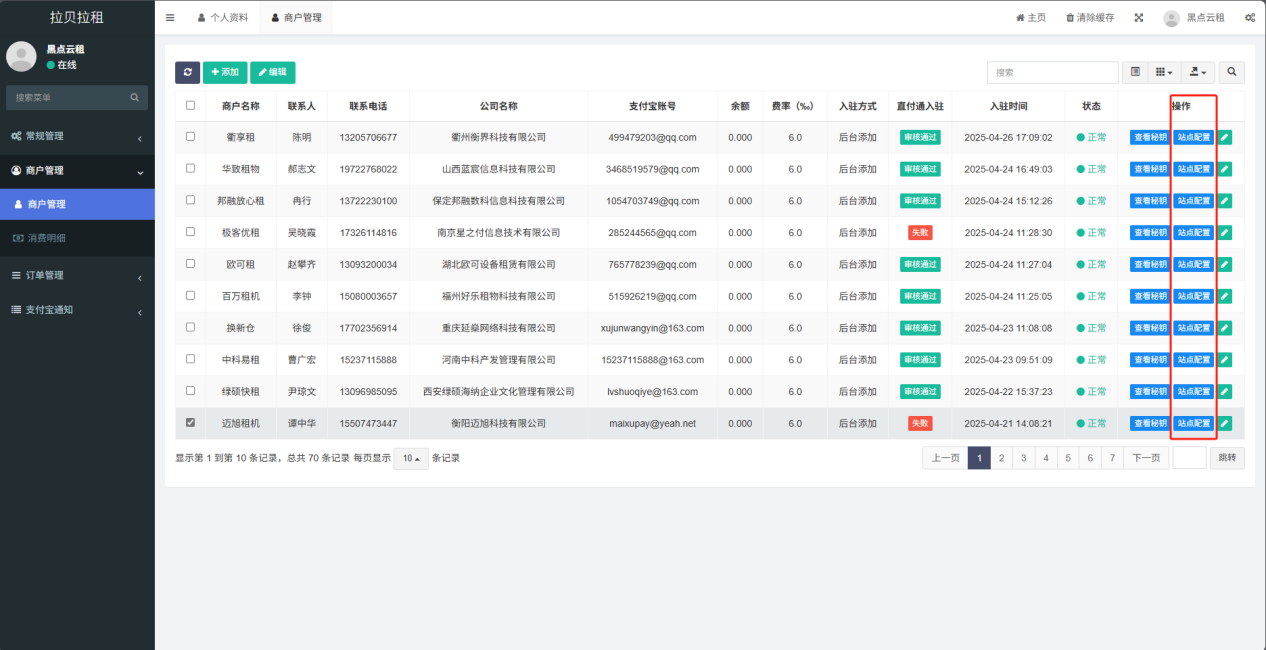
Task: Click email maixupay@yeah.net in the table
Action: tap(652, 424)
